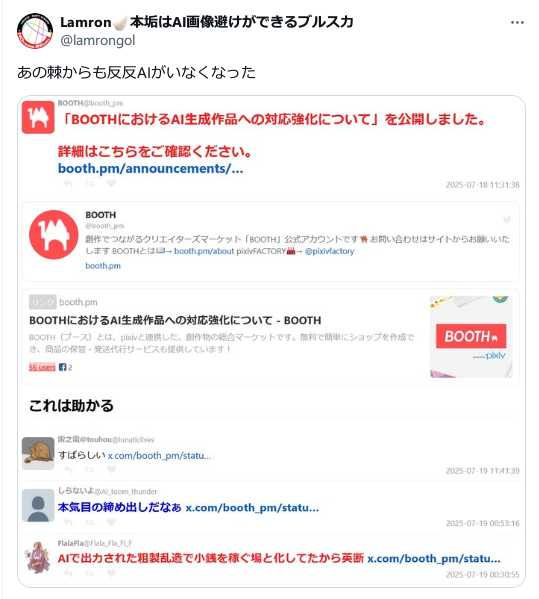The width and height of the screenshot is (539, 599).
Task: Click the sleeping cat avatar of すばらしい tweet
Action: coord(38,453)
